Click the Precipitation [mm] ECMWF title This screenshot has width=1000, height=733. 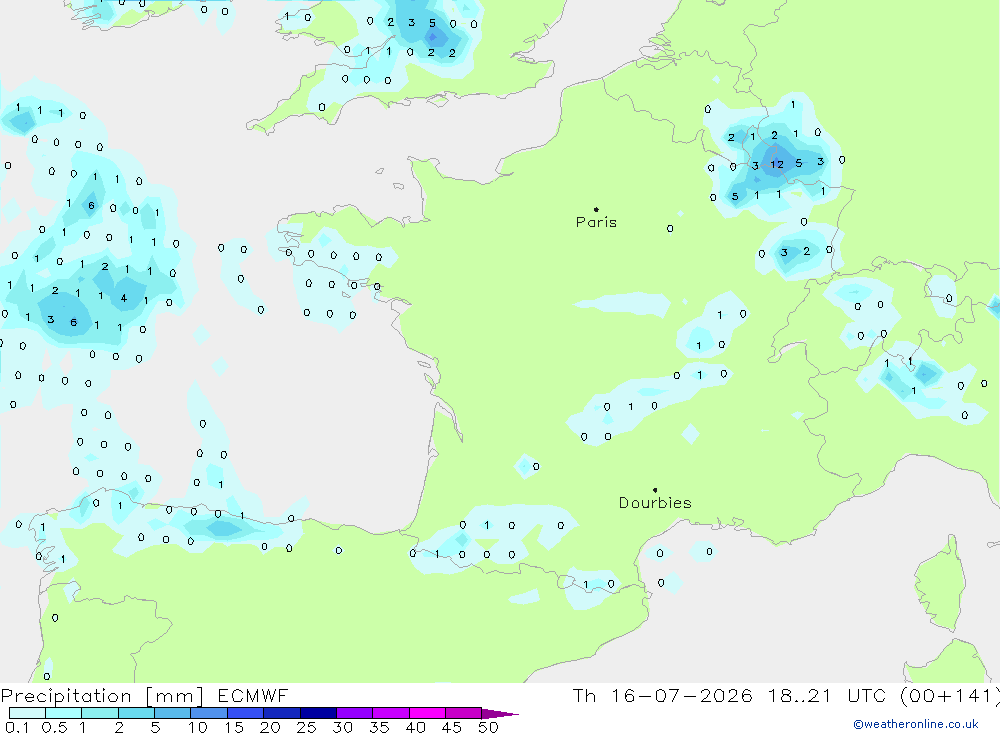pos(145,695)
